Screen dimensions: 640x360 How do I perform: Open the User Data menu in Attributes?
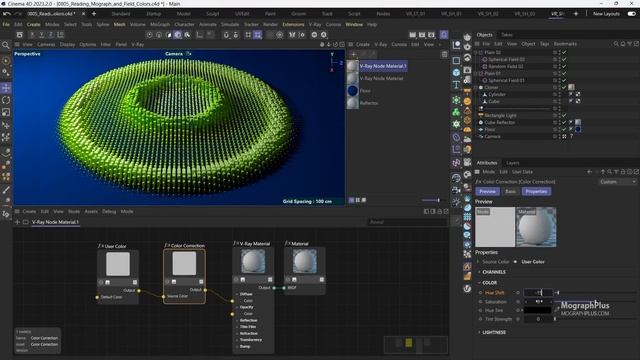tap(522, 172)
